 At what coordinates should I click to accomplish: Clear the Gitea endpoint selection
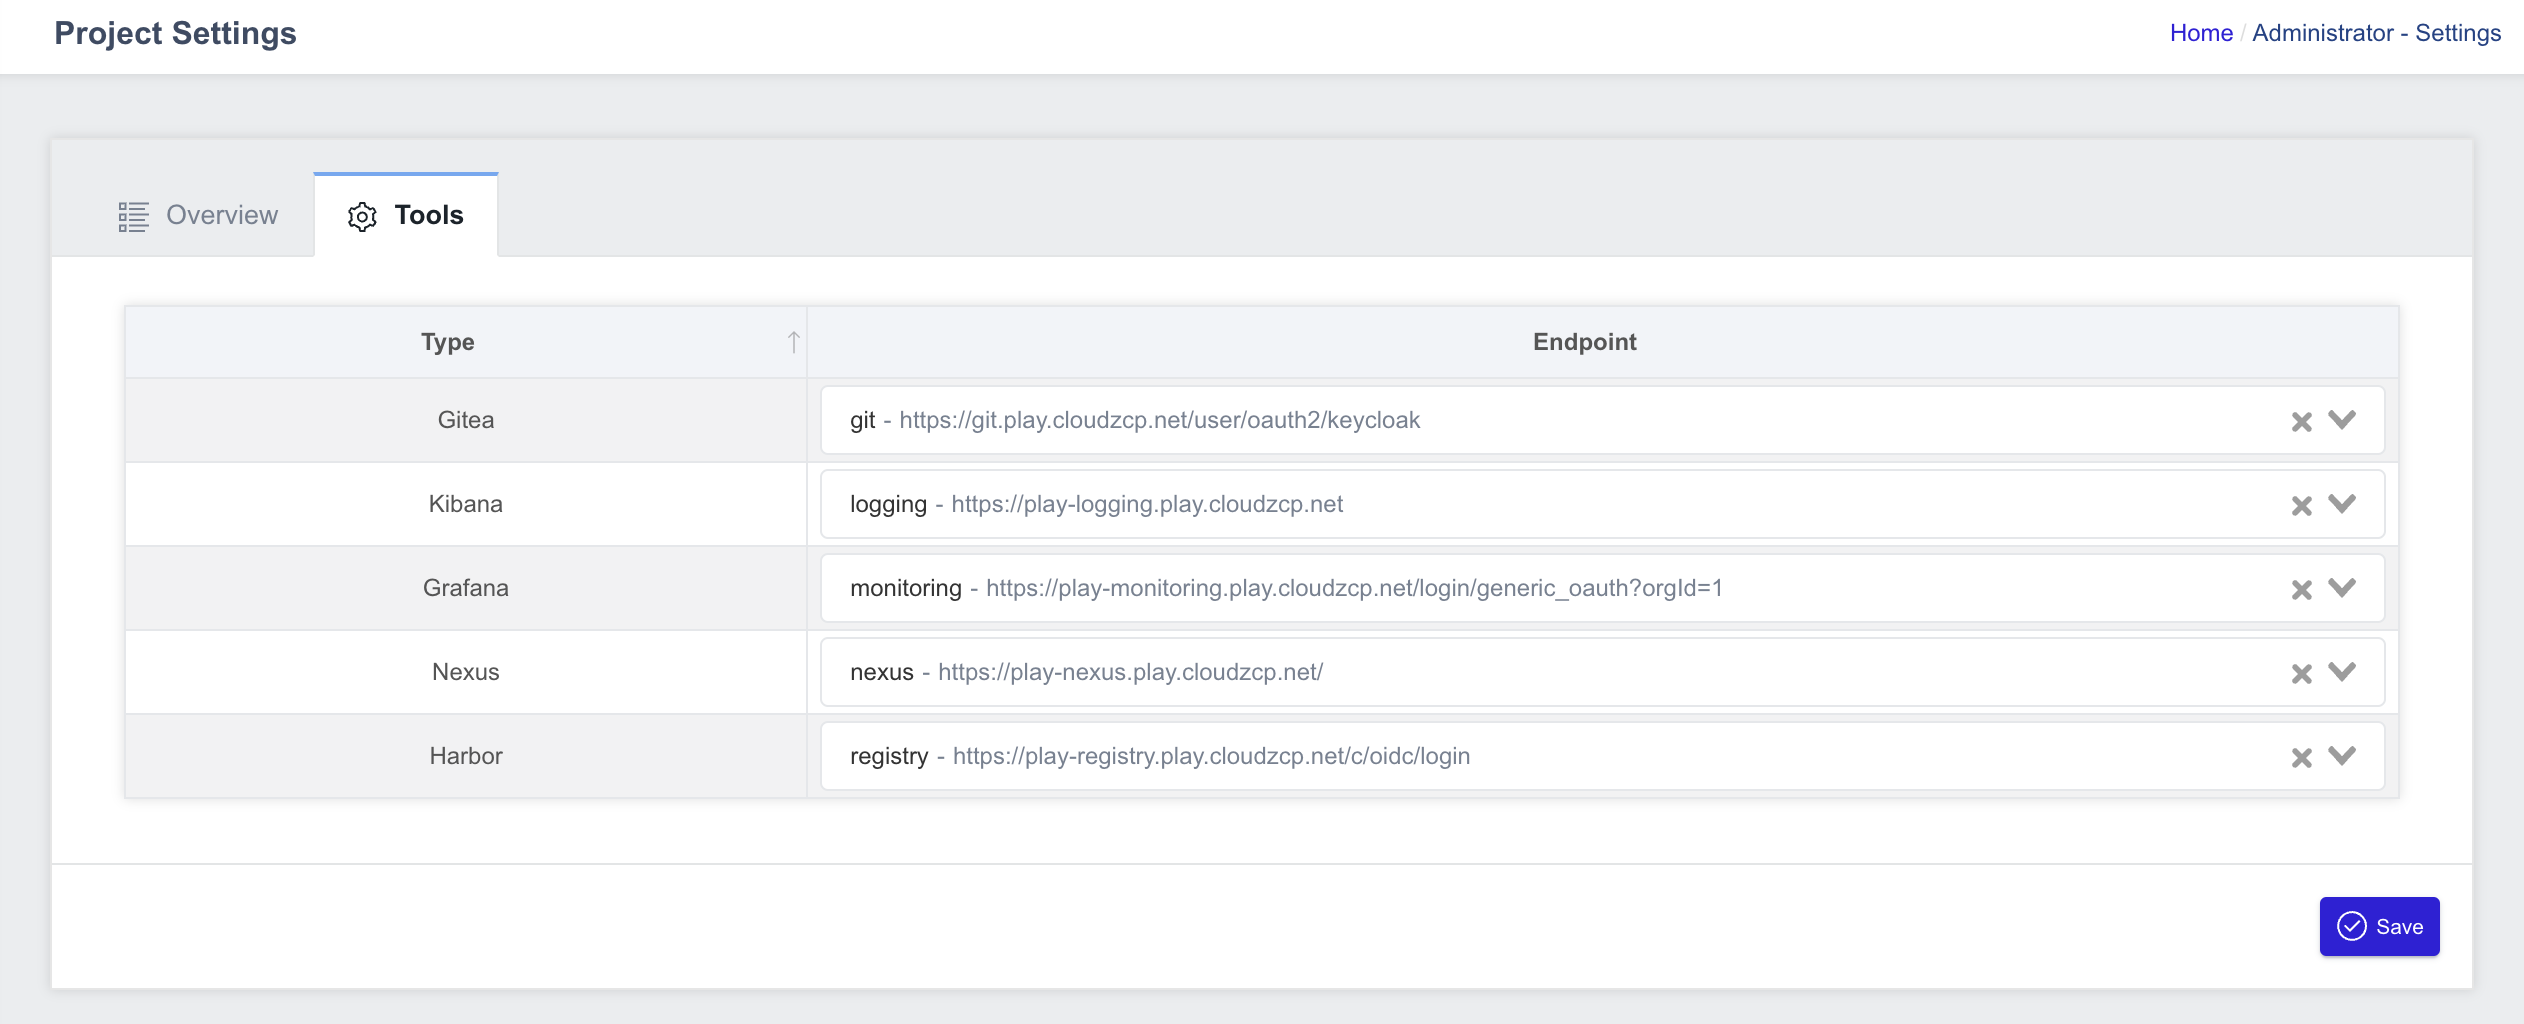(x=2301, y=422)
